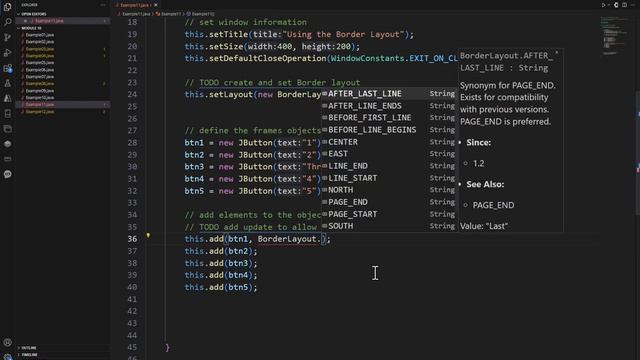Select the Example11.java editor tab
640x360 pixels.
(135, 5)
